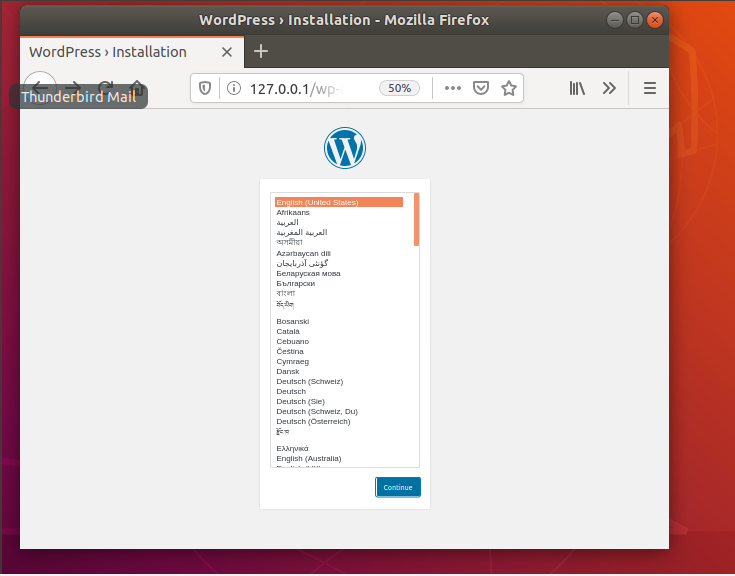Reset the 50% zoom level badge
735x576 pixels.
coord(399,88)
